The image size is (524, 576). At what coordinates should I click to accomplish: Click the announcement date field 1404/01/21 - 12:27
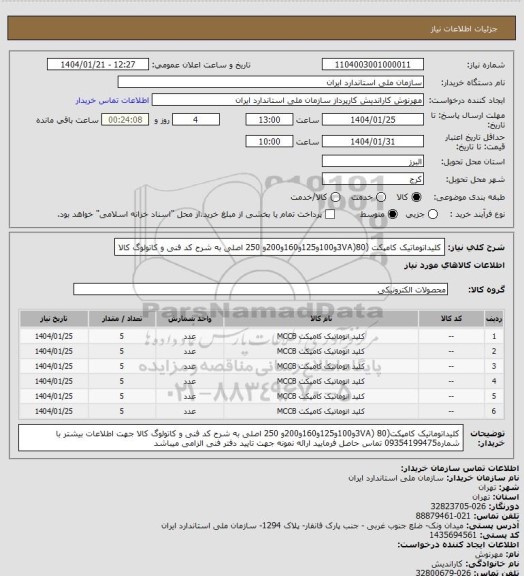point(98,65)
